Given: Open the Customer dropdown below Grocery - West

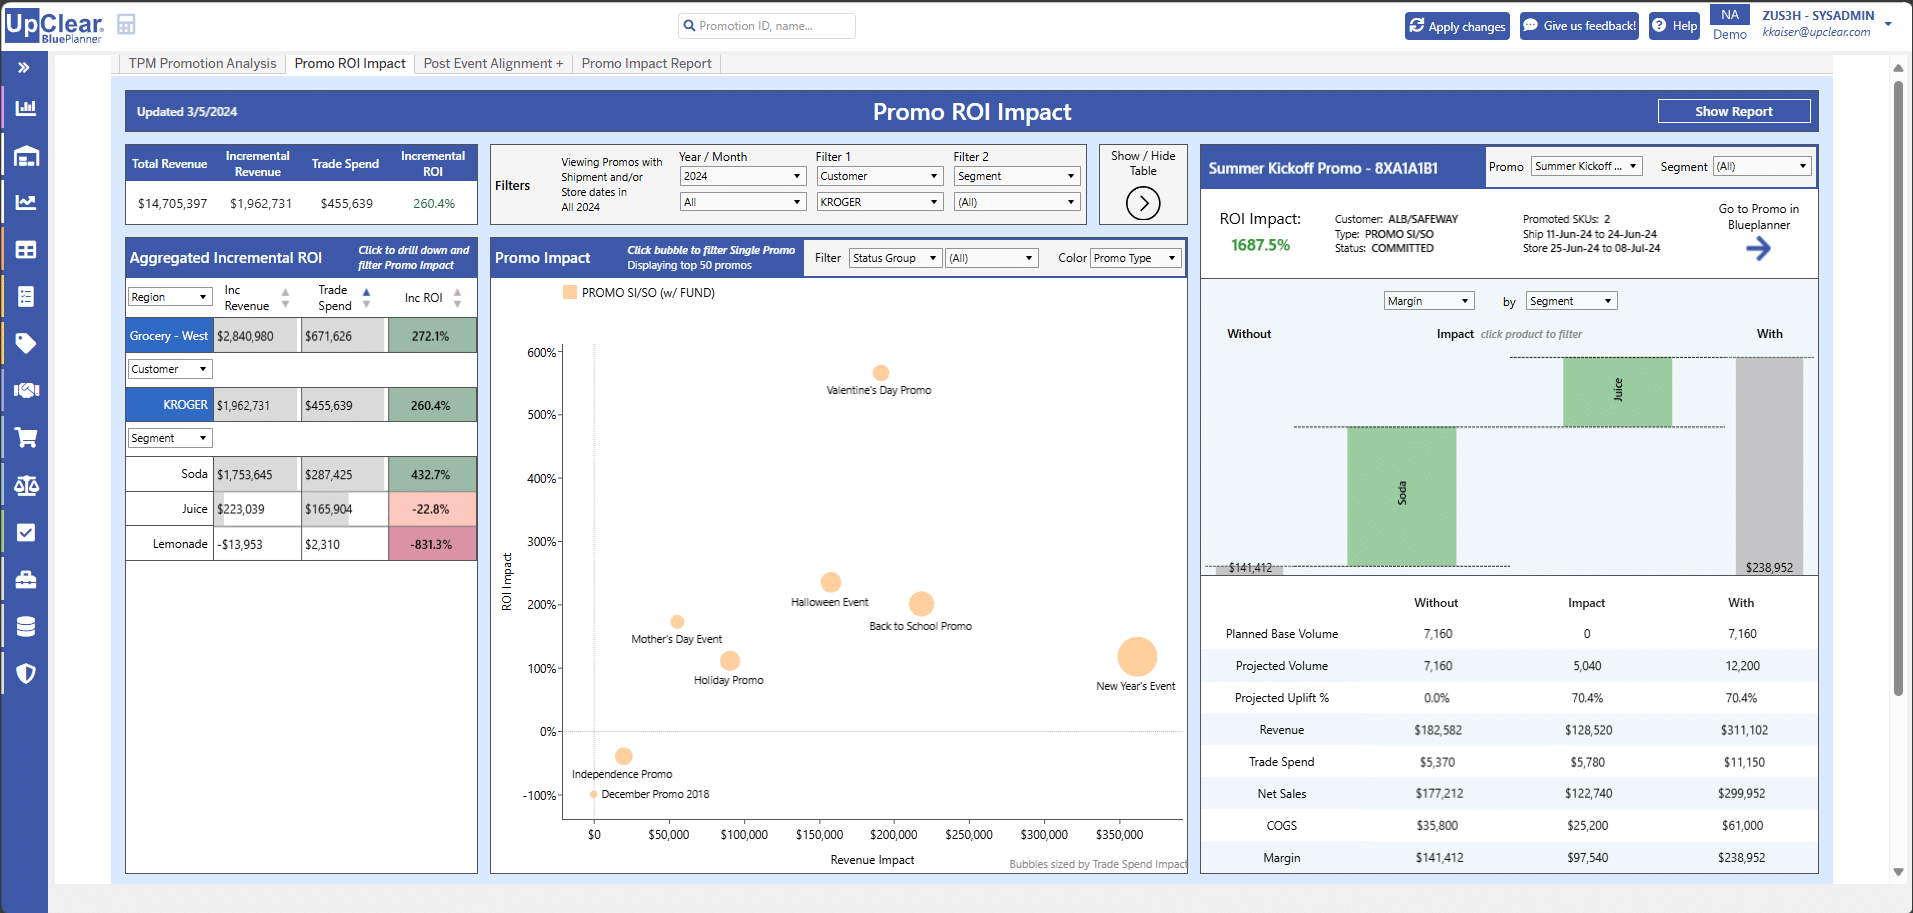Looking at the screenshot, I should click(x=170, y=369).
